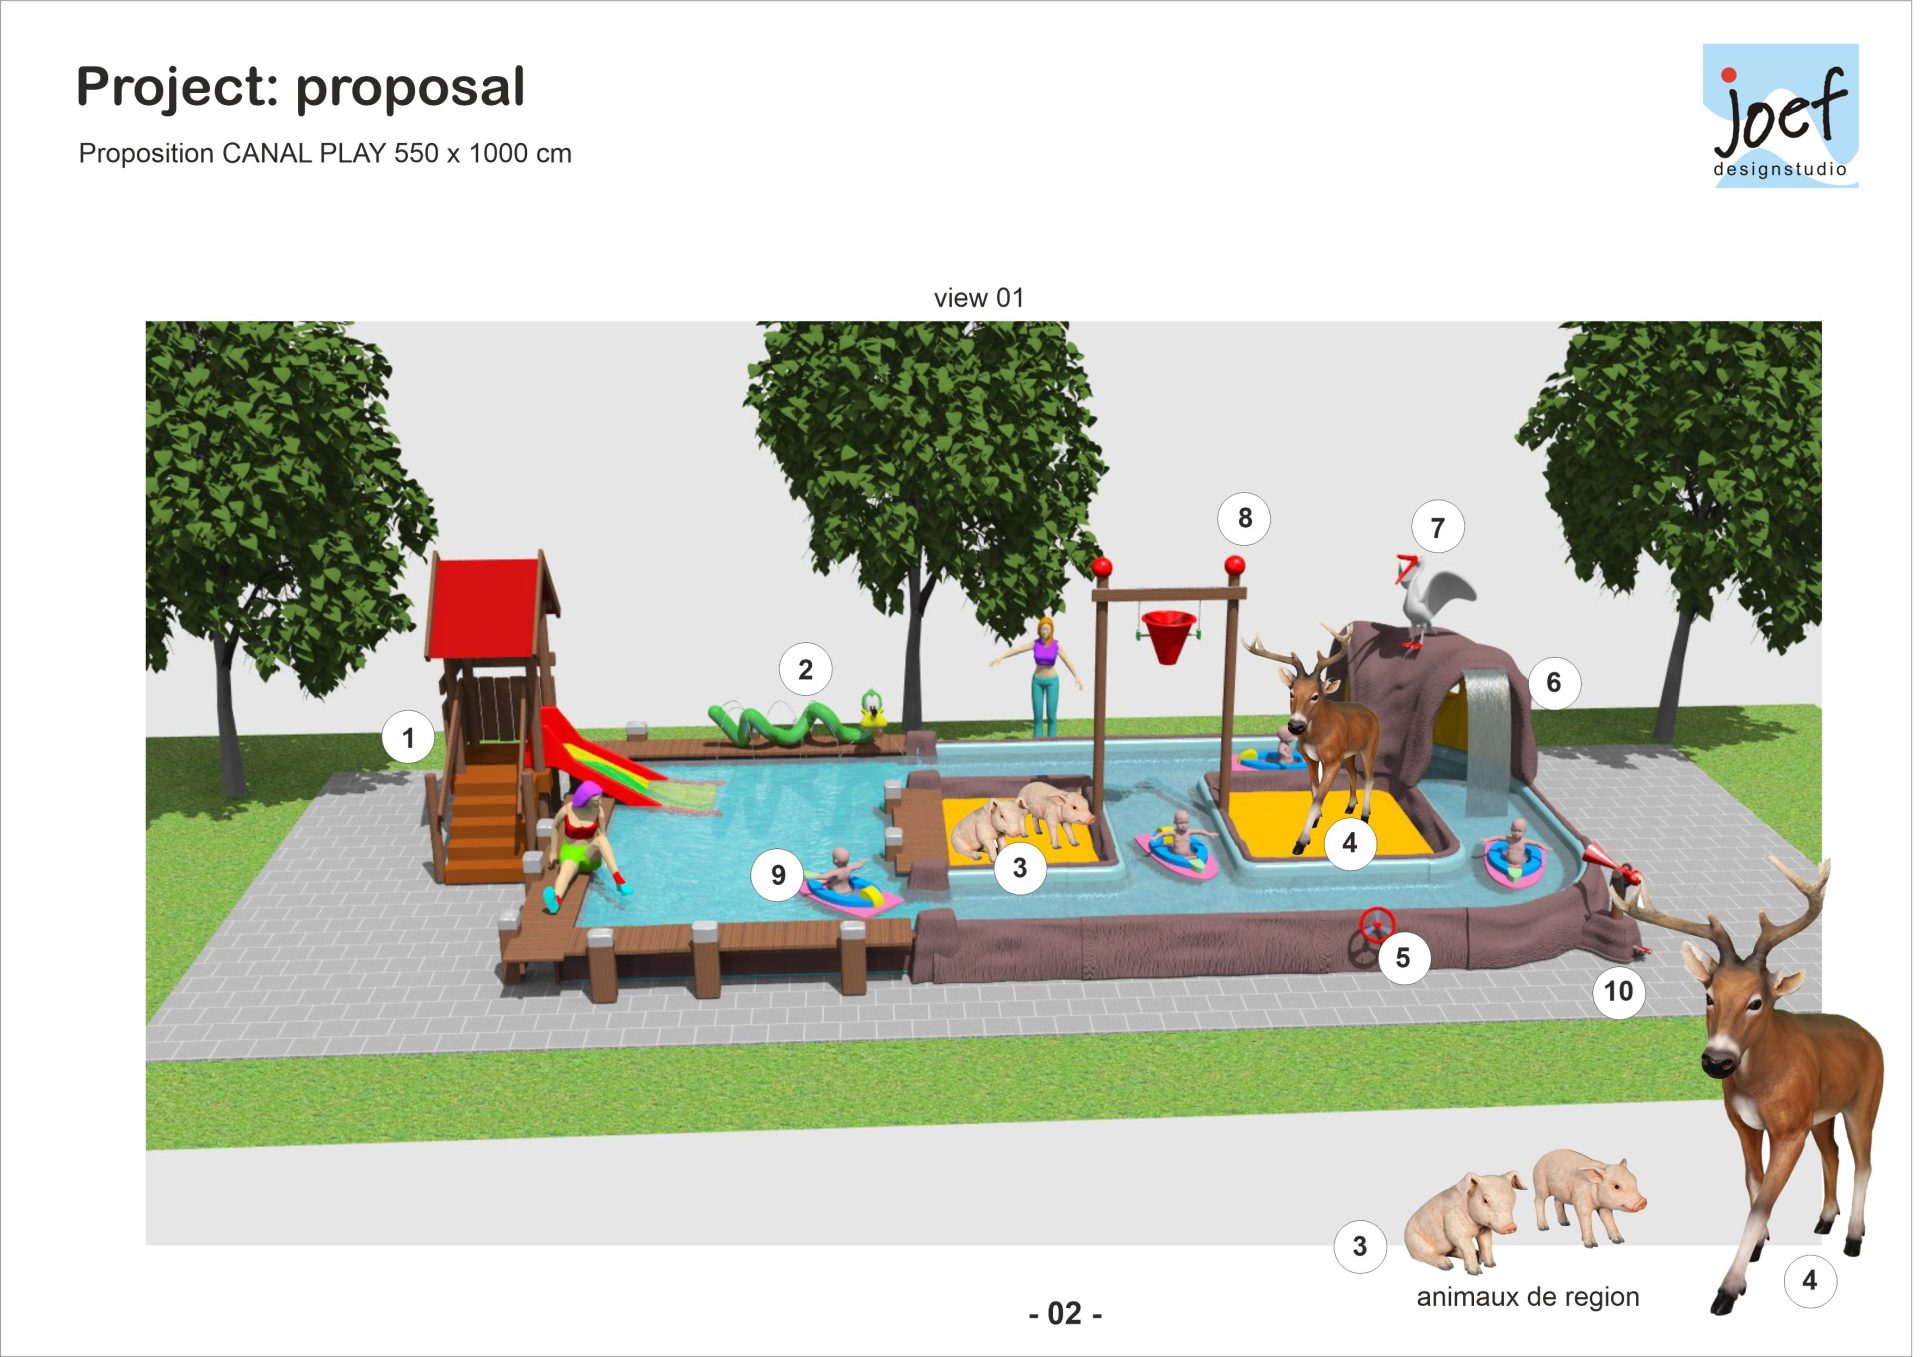
Task: Click the 'animaux de region' caption
Action: [1527, 1297]
